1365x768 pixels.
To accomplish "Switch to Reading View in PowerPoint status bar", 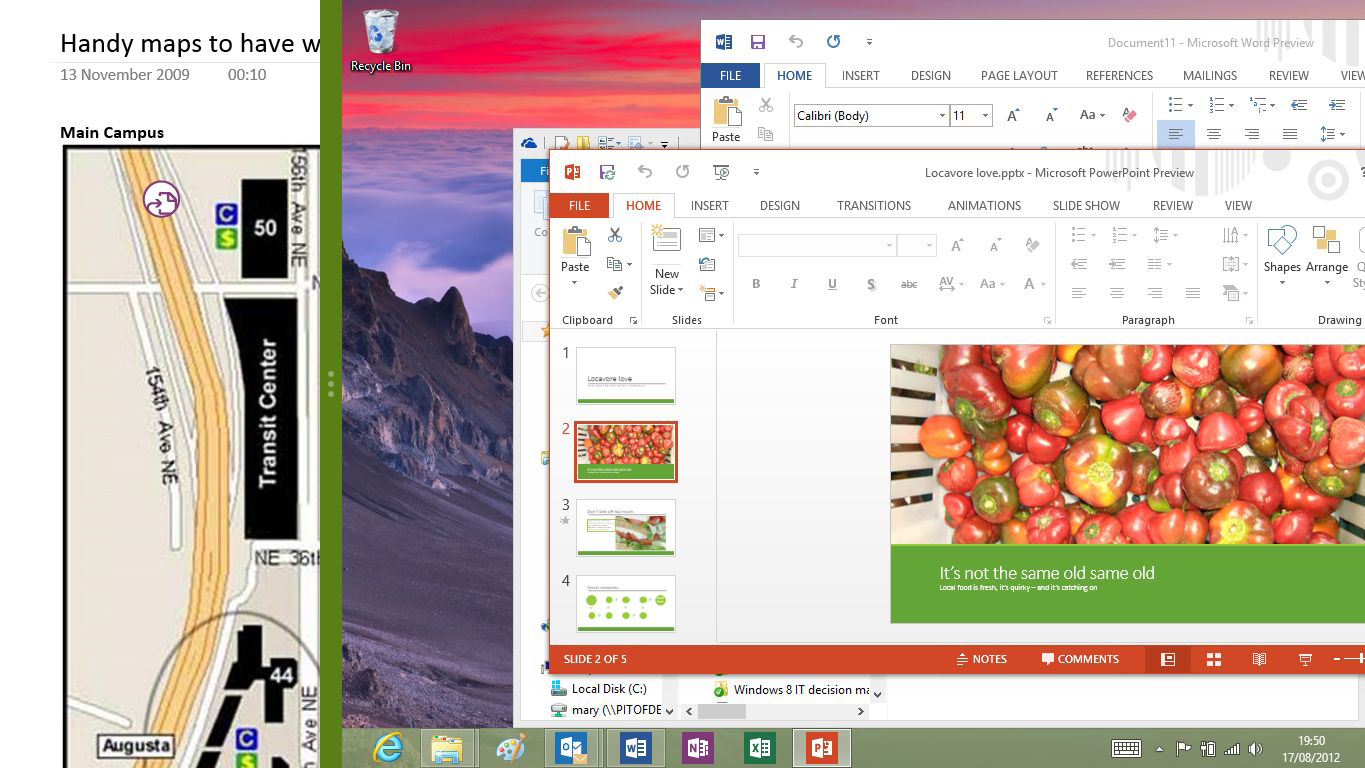I will tap(1260, 659).
